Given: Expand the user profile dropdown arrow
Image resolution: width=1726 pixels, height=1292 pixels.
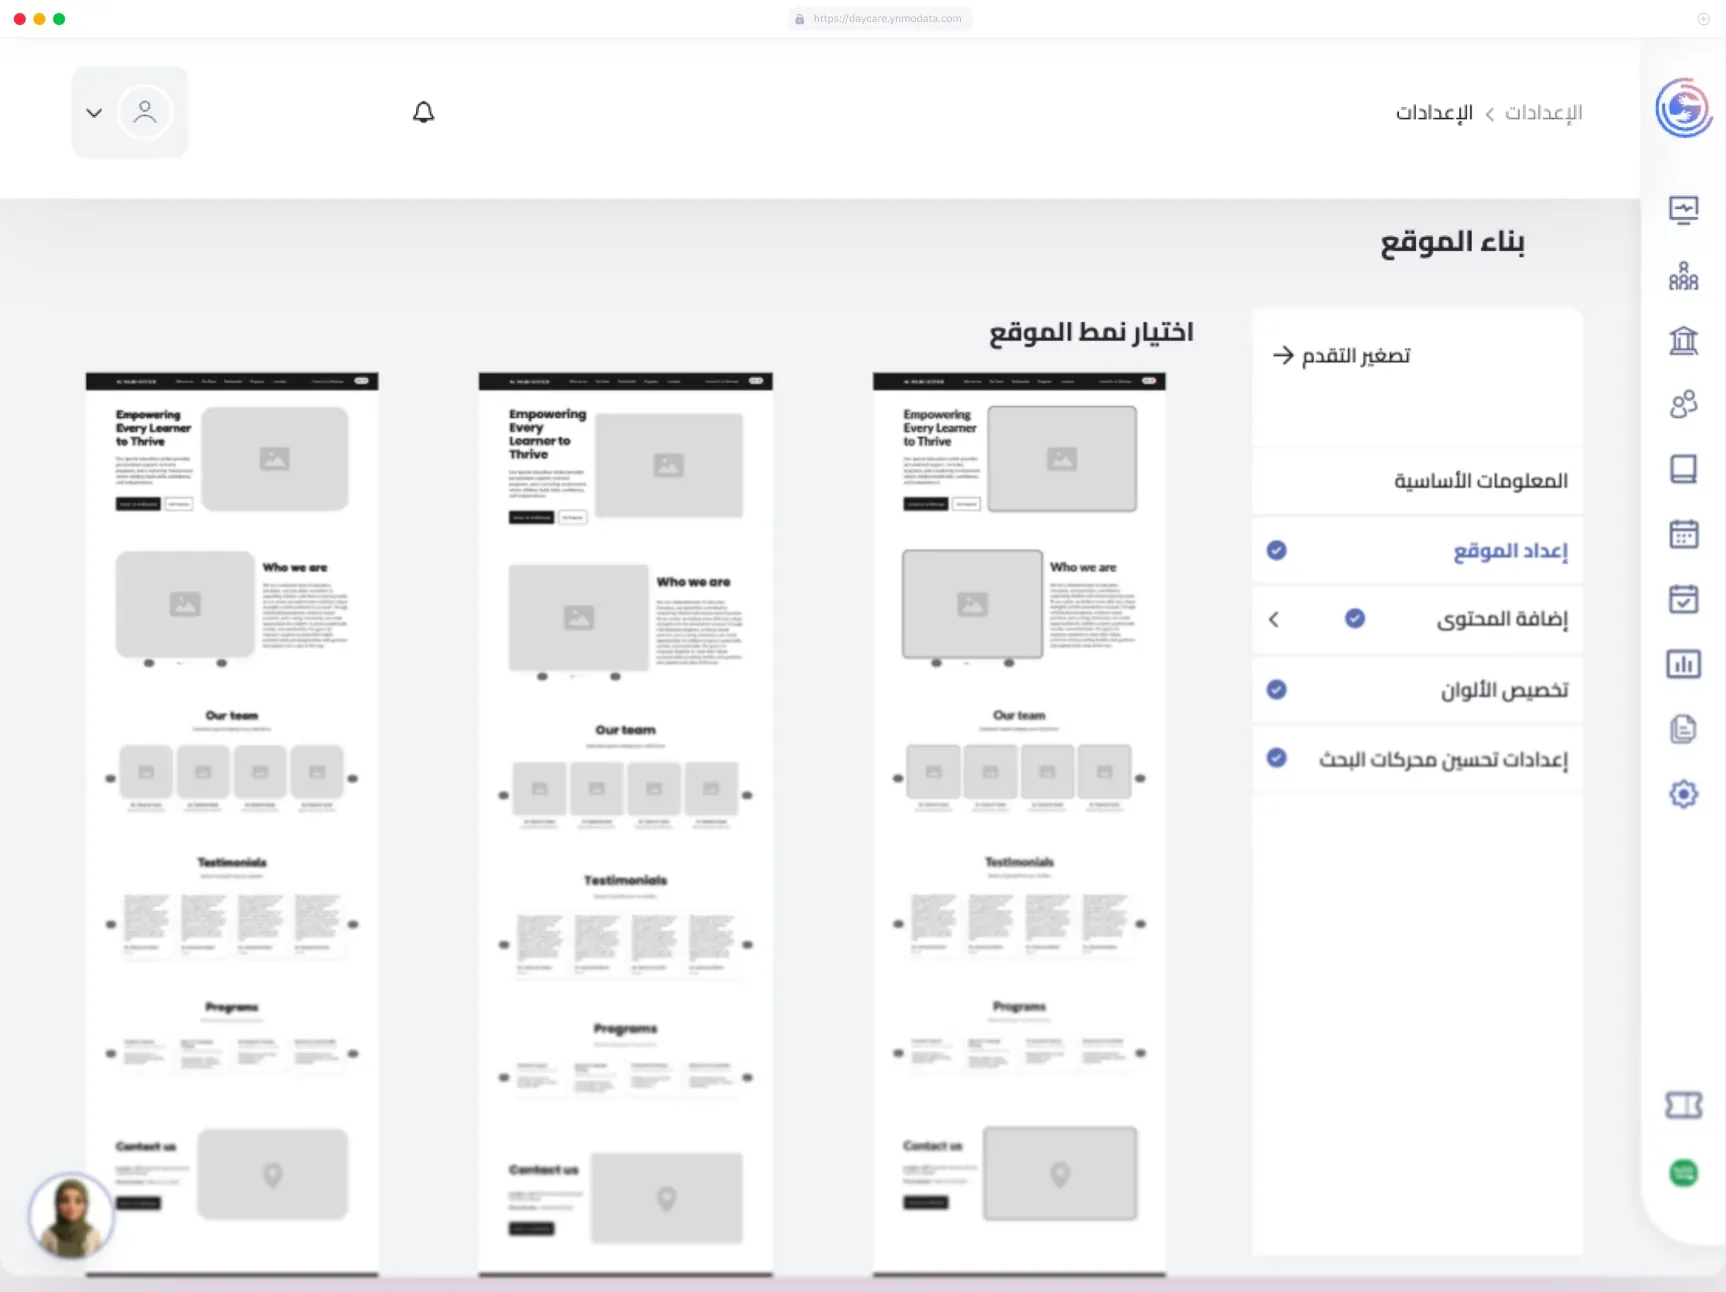Looking at the screenshot, I should click(x=94, y=113).
